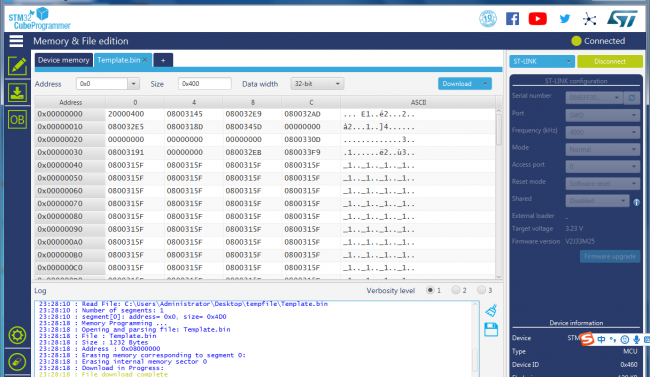Select verbosity level 1
650x377 pixels.
(x=430, y=290)
